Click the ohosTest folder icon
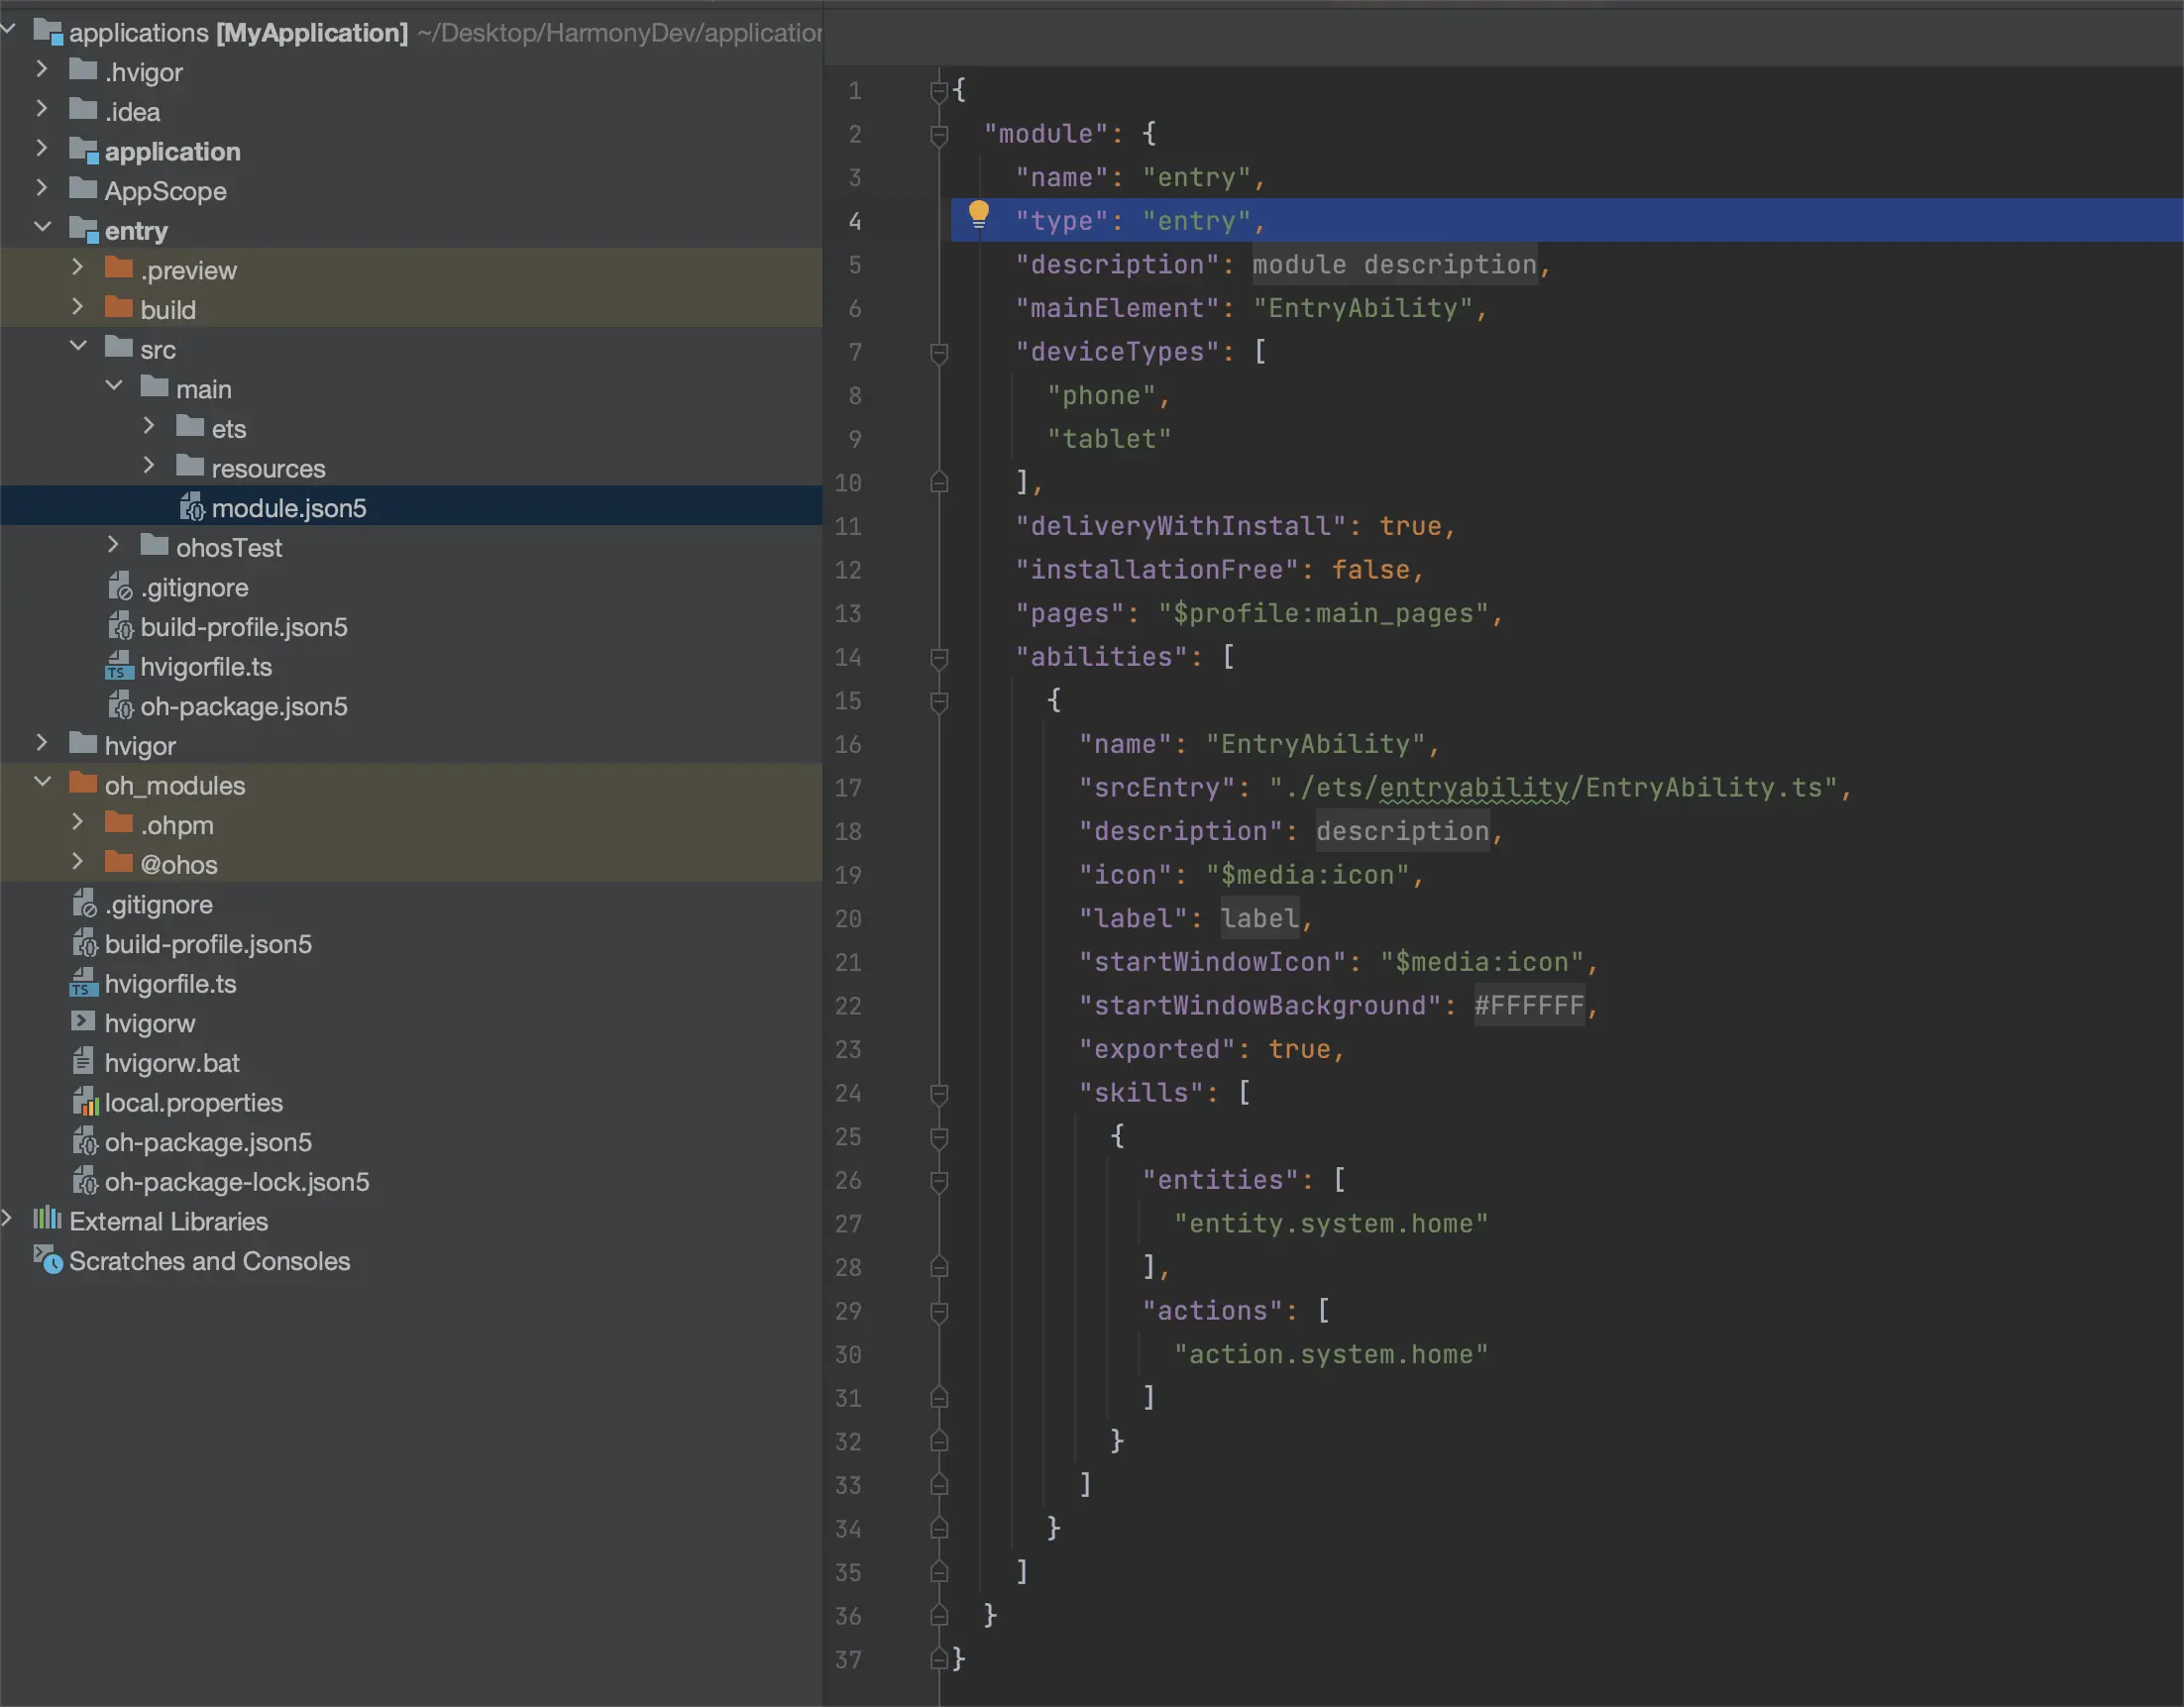The image size is (2184, 1707). point(154,546)
